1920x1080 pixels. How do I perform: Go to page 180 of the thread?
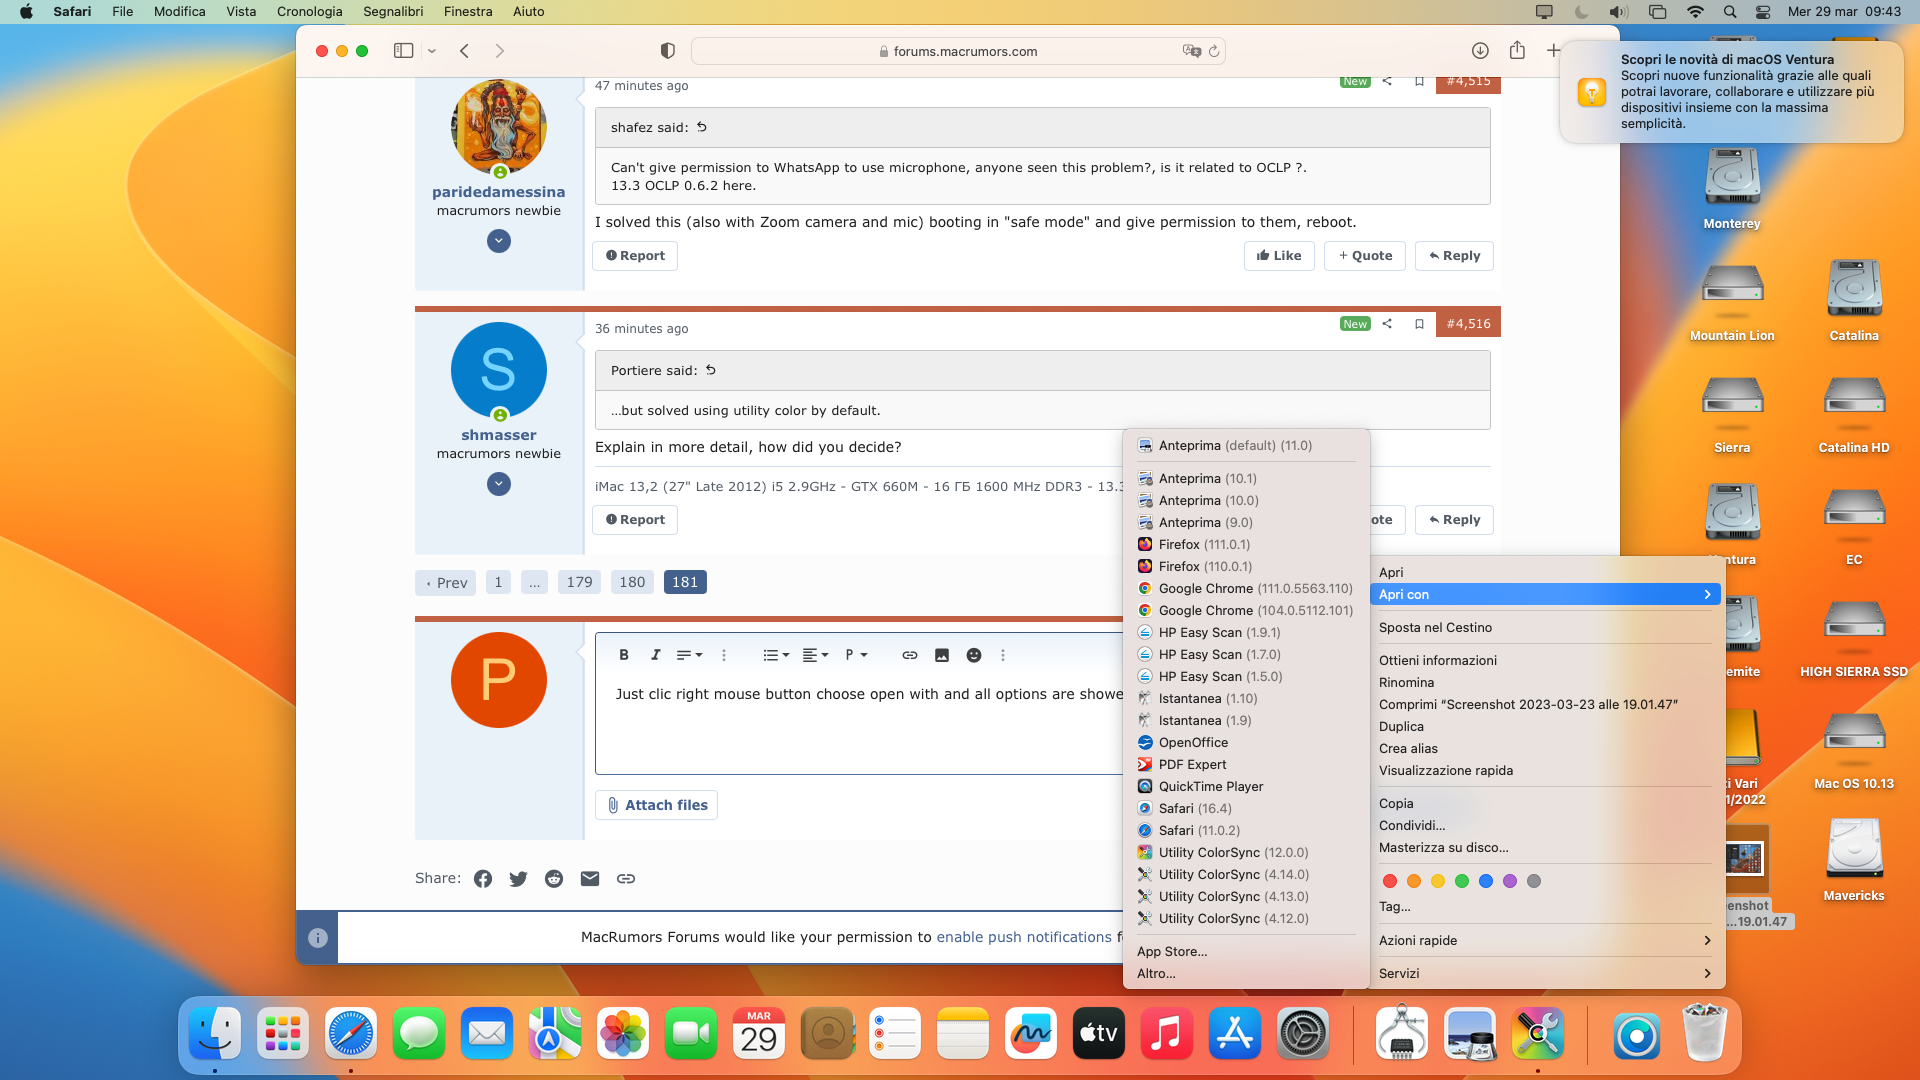[632, 582]
